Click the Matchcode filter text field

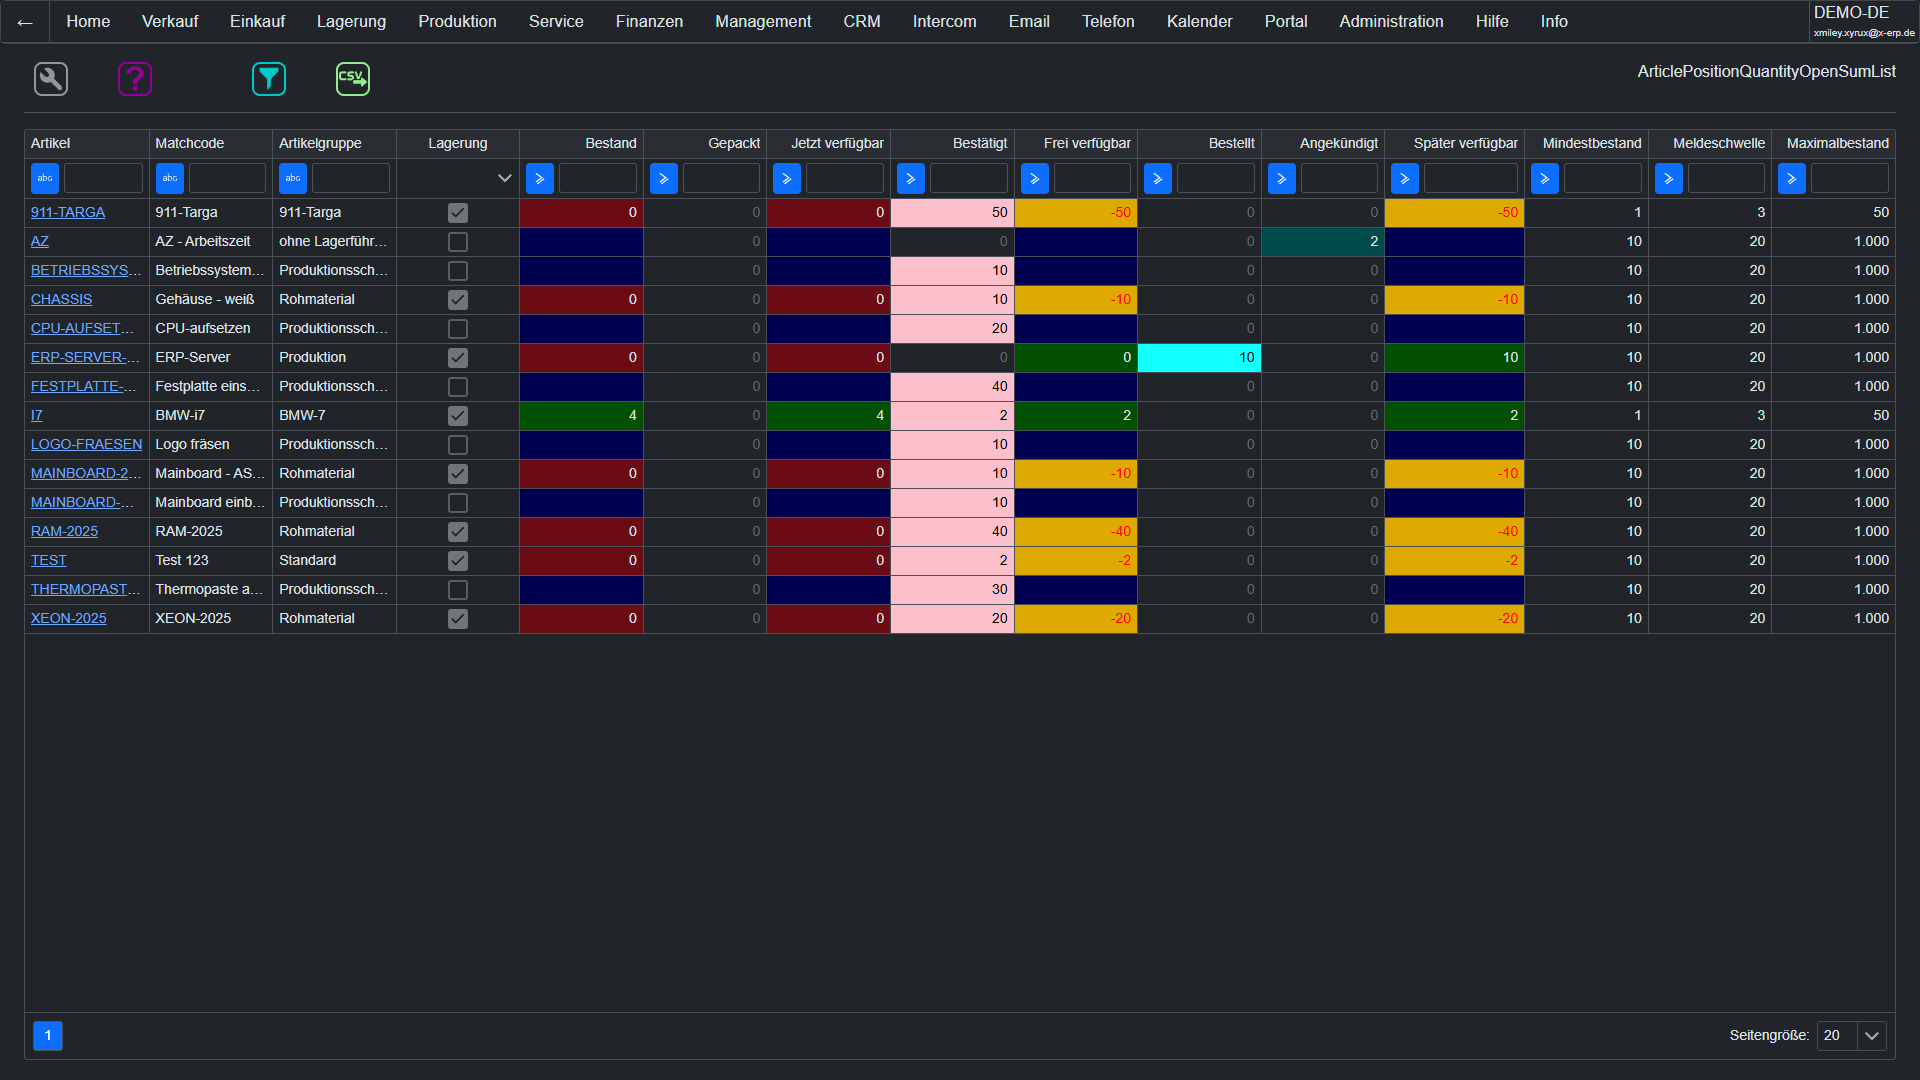click(227, 179)
